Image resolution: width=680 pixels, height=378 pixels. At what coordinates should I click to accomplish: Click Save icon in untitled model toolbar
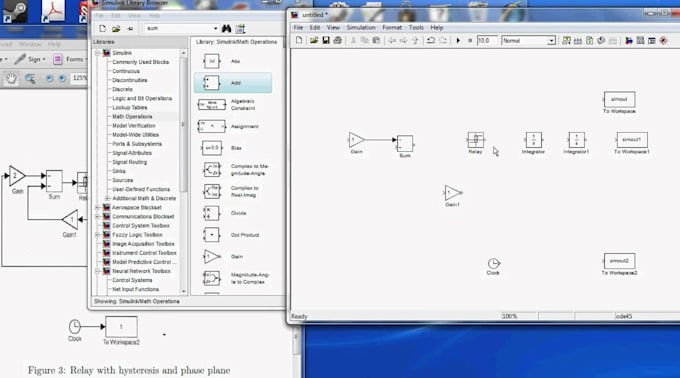click(326, 40)
